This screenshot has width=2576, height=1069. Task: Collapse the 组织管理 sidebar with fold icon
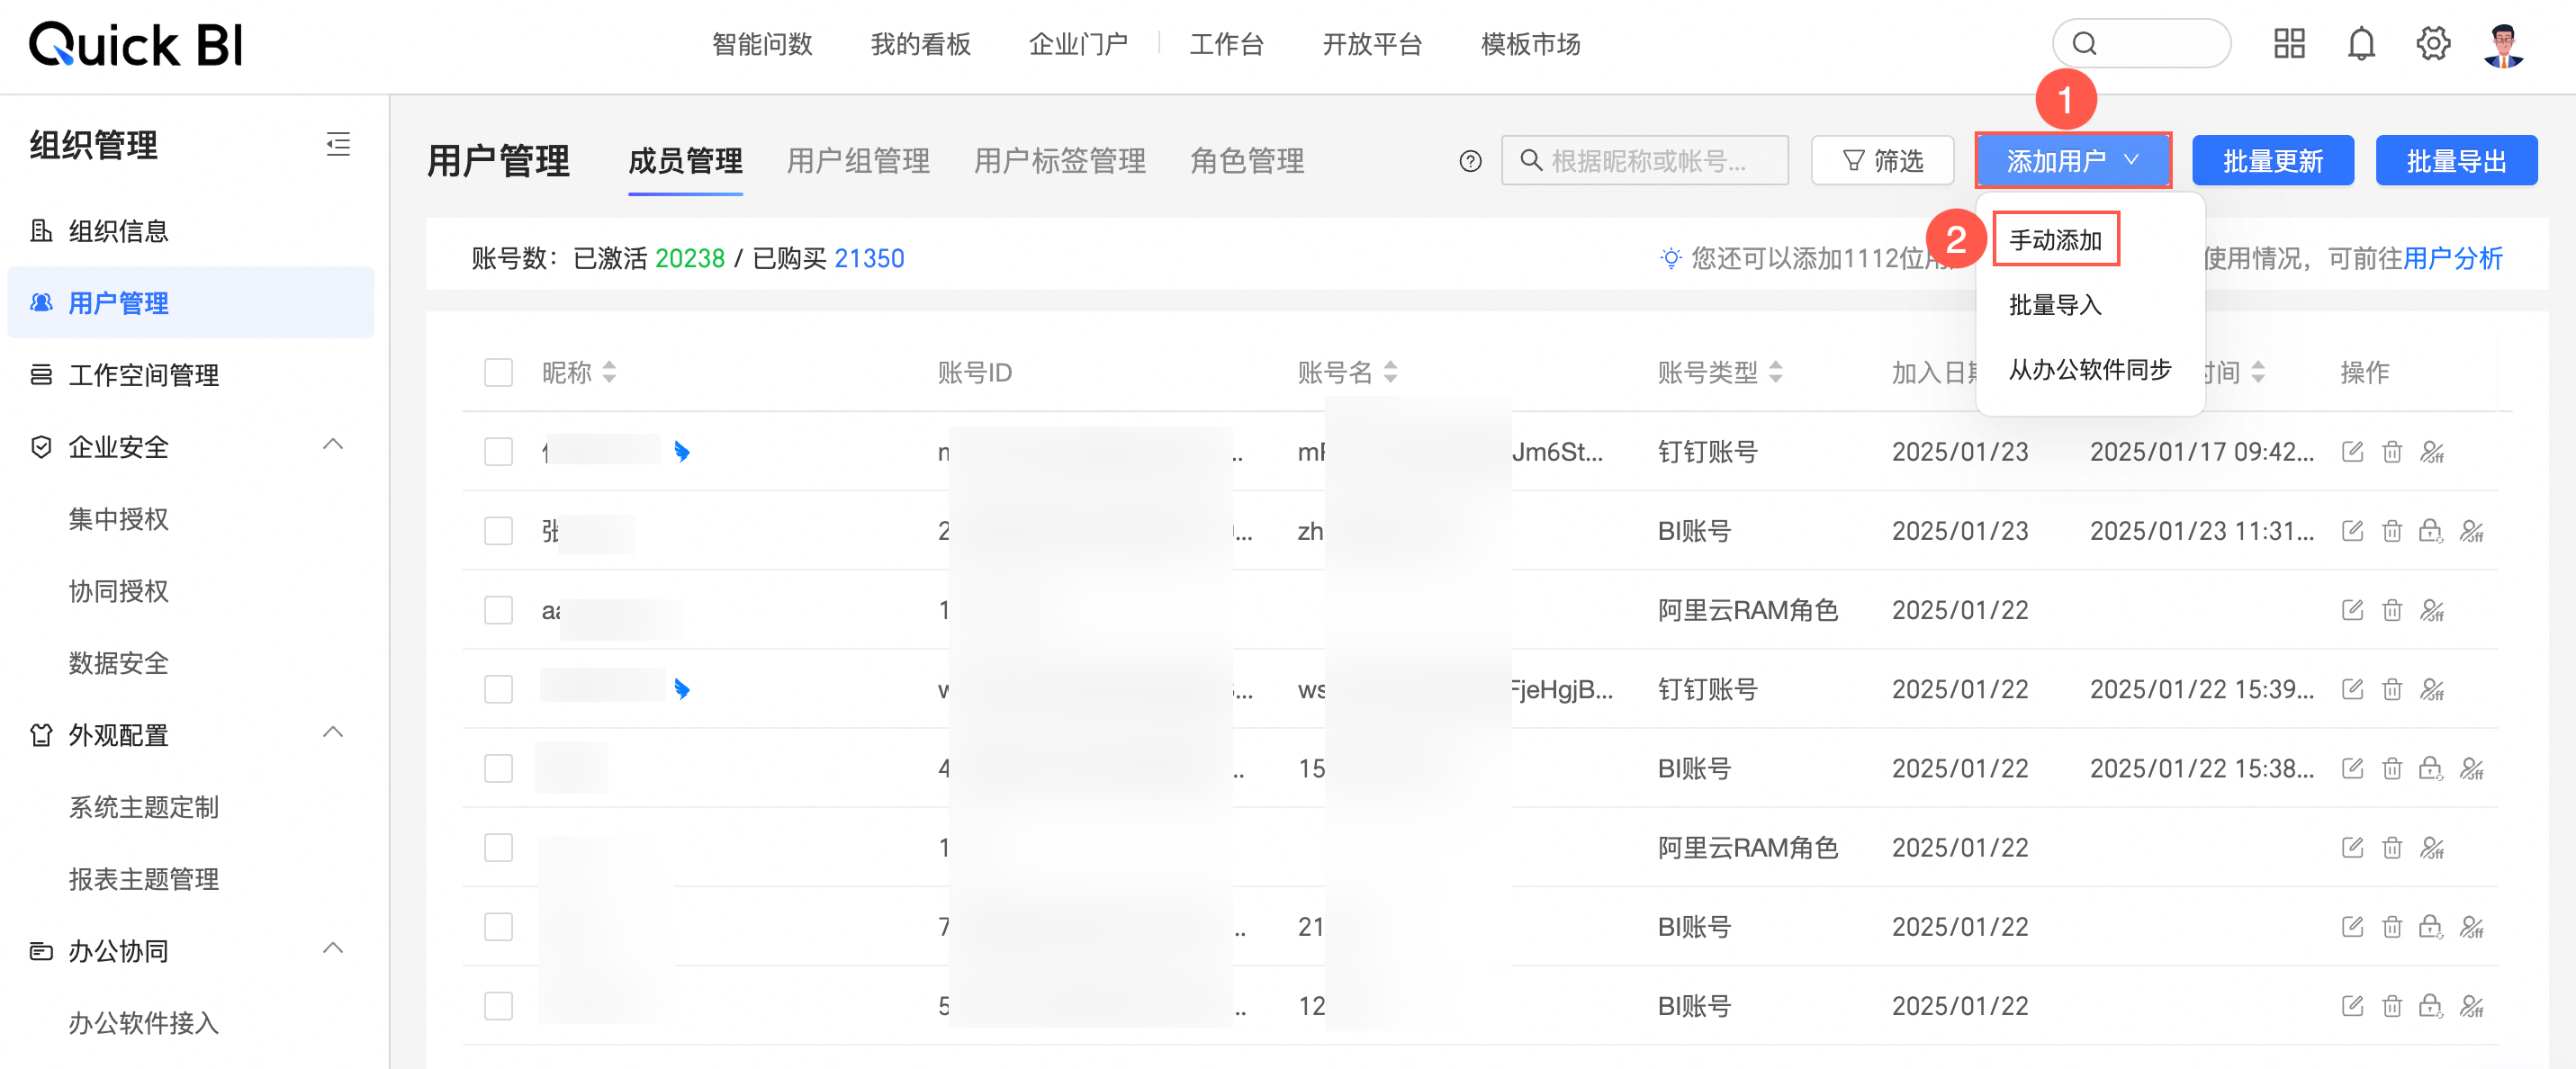[x=338, y=145]
